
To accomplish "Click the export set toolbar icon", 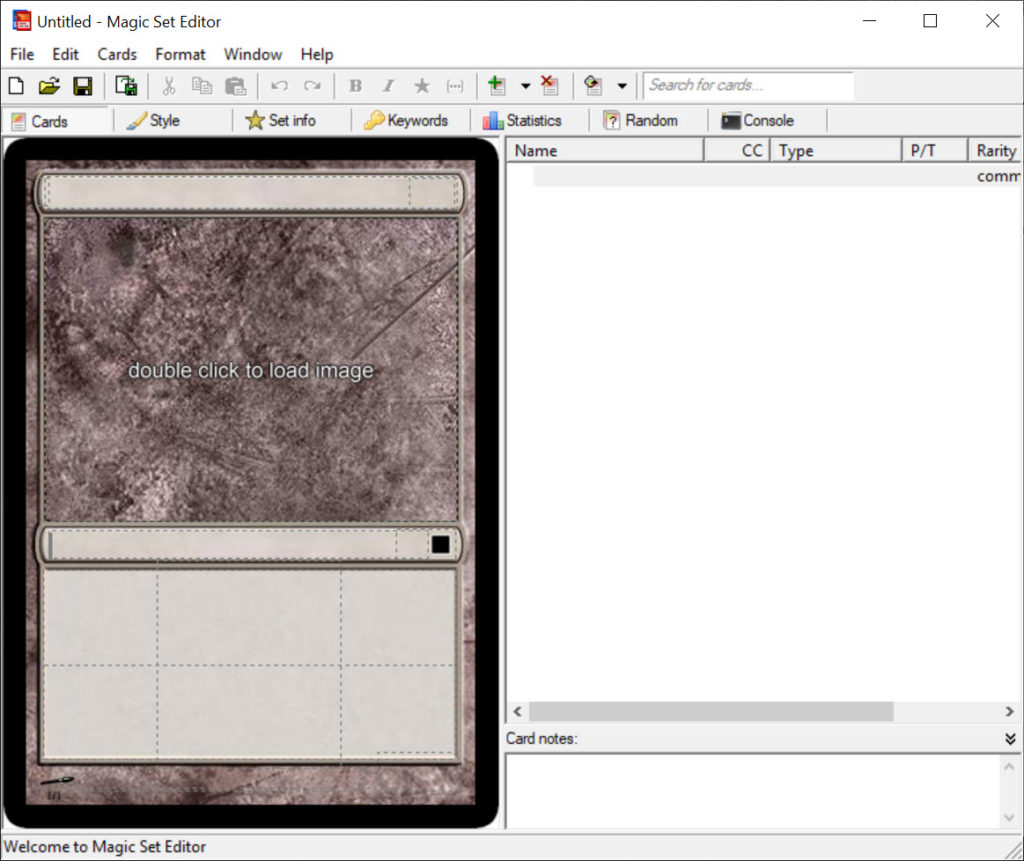I will click(x=126, y=86).
